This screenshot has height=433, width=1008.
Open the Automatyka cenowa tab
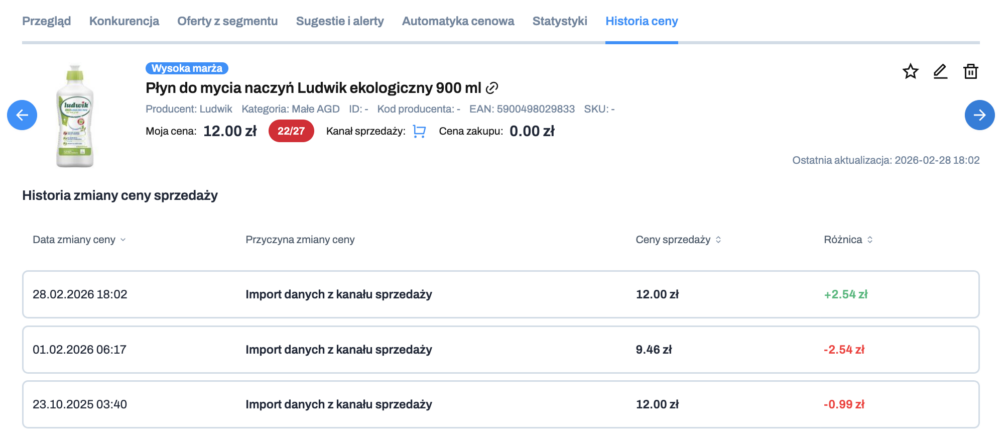tap(458, 20)
